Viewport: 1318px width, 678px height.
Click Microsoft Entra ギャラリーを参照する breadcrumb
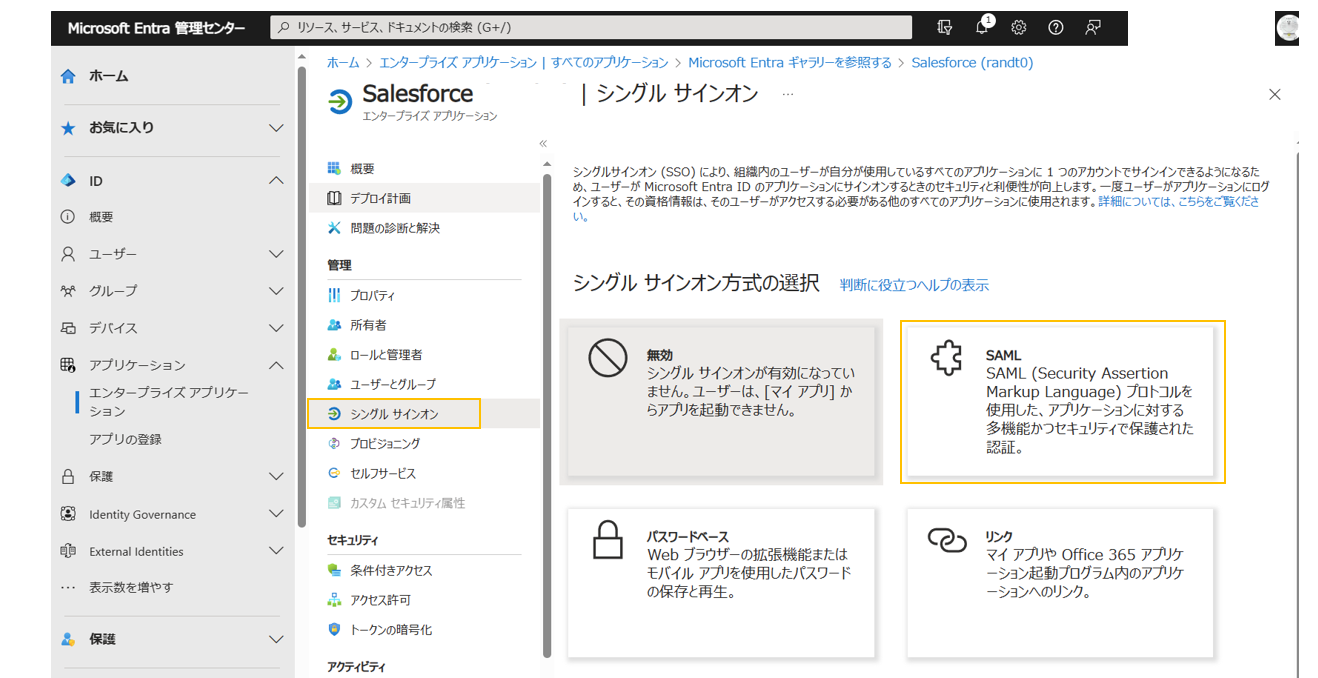[x=790, y=62]
